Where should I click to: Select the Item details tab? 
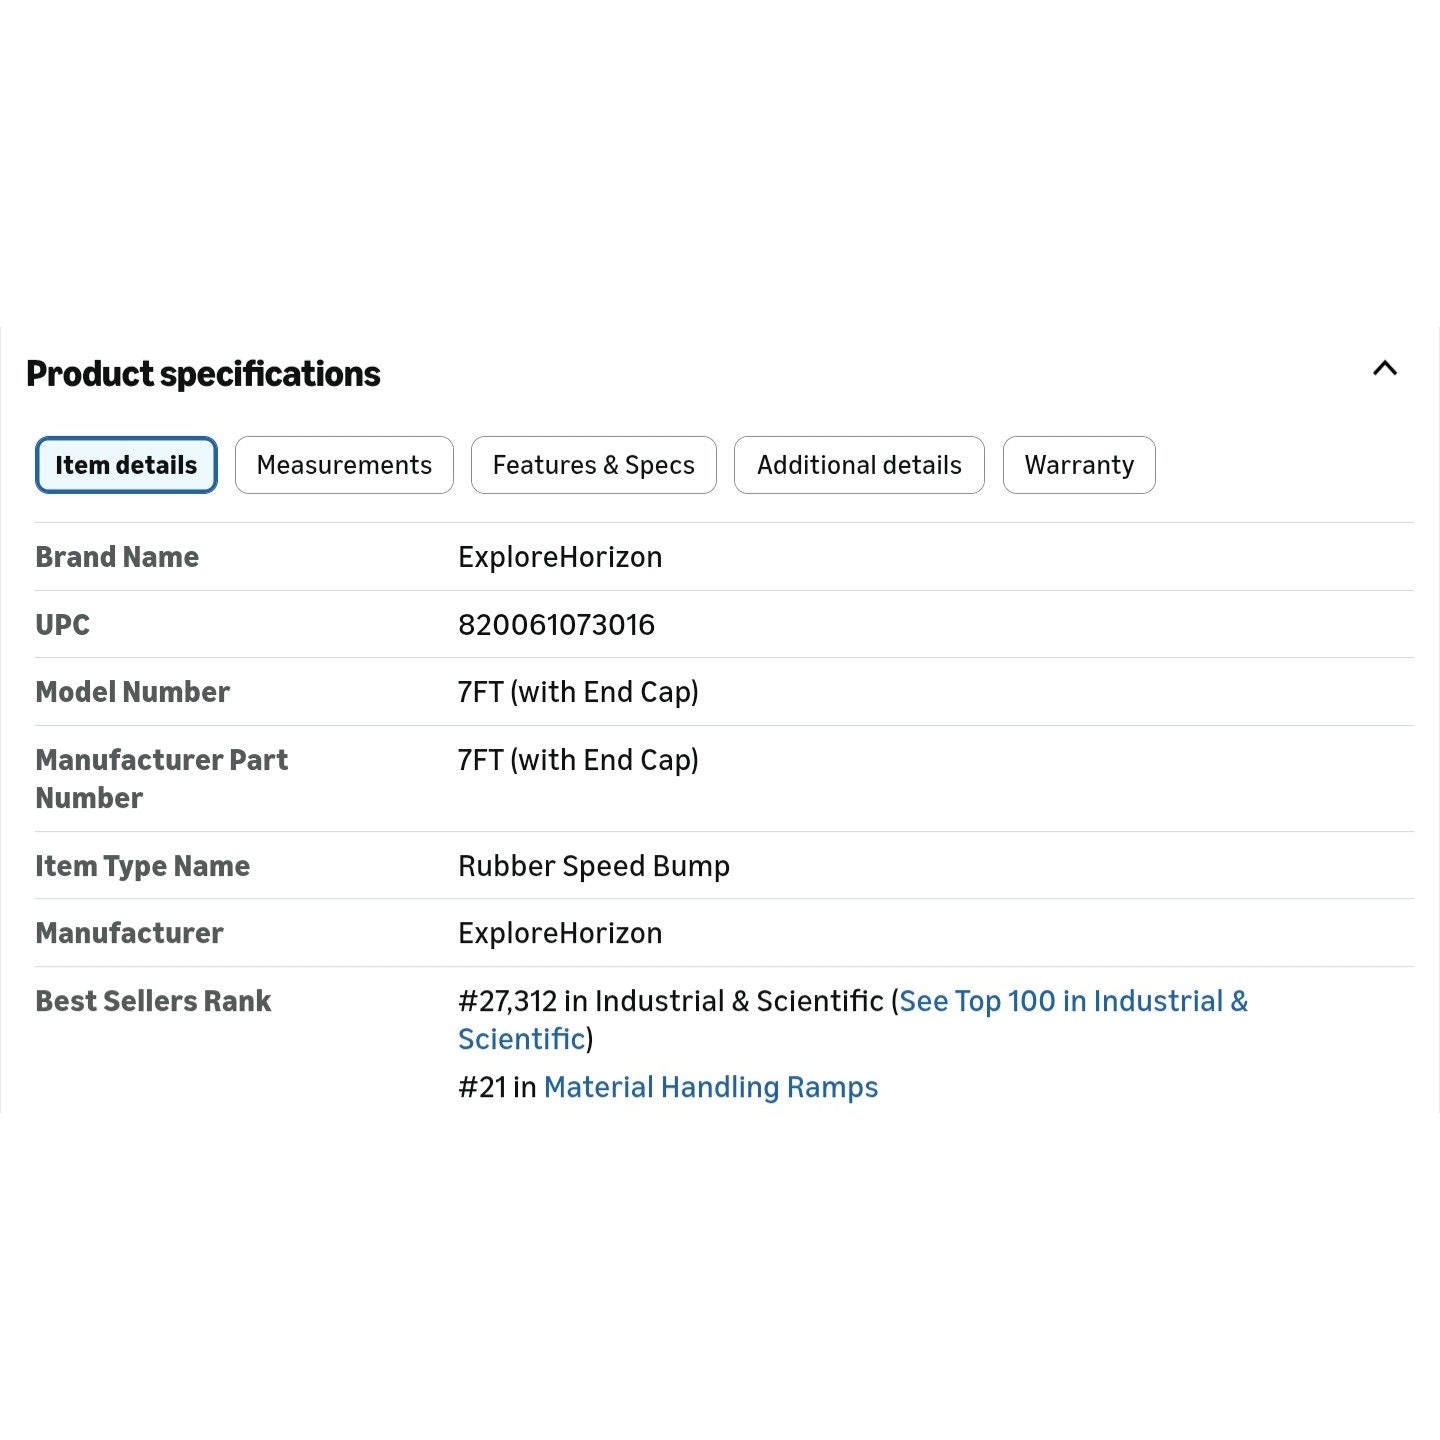tap(126, 465)
